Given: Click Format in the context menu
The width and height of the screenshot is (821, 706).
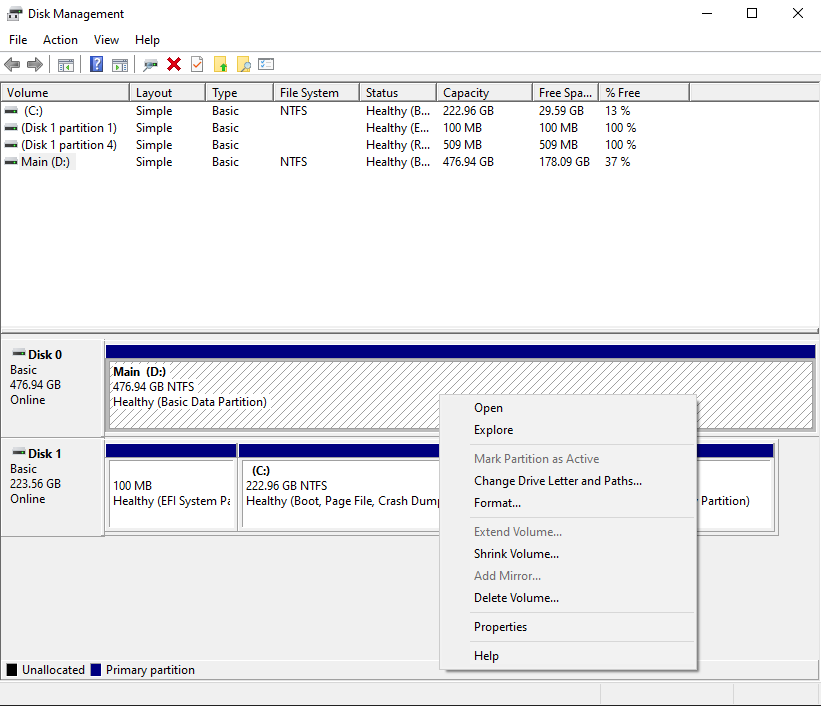Looking at the screenshot, I should coord(497,503).
